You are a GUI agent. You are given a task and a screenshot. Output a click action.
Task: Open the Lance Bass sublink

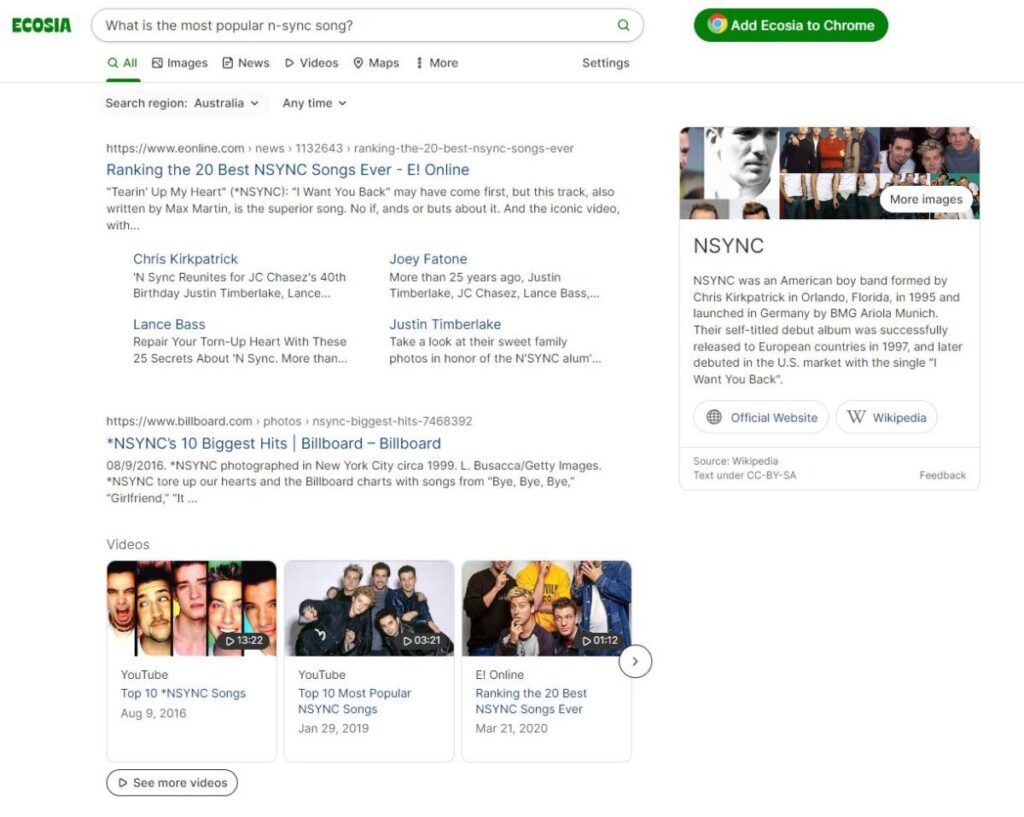[x=168, y=324]
